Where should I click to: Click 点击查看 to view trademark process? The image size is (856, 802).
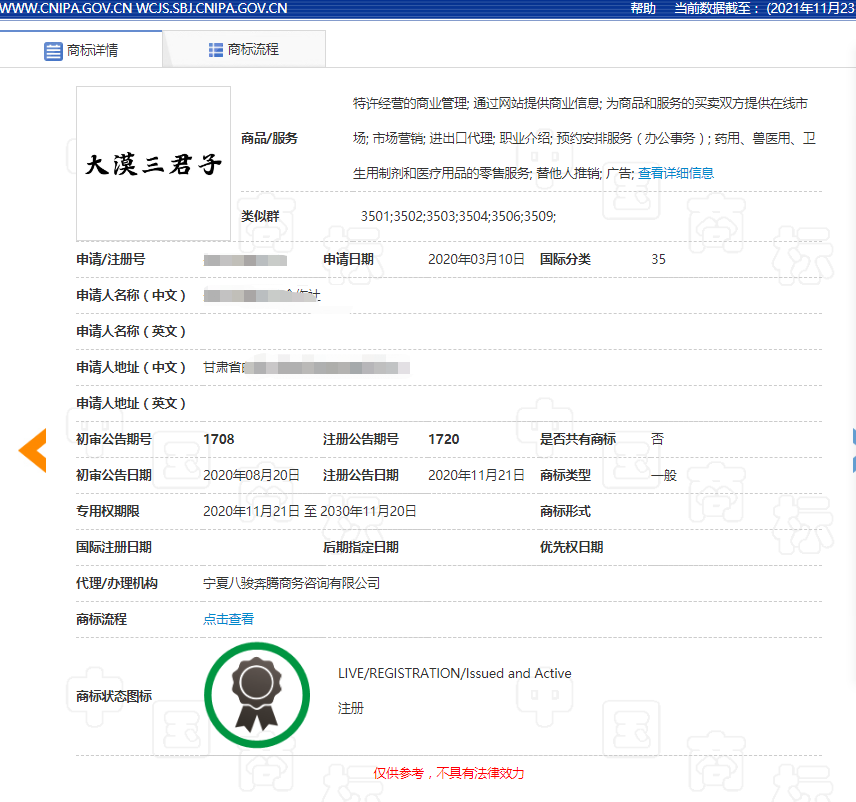click(x=228, y=619)
